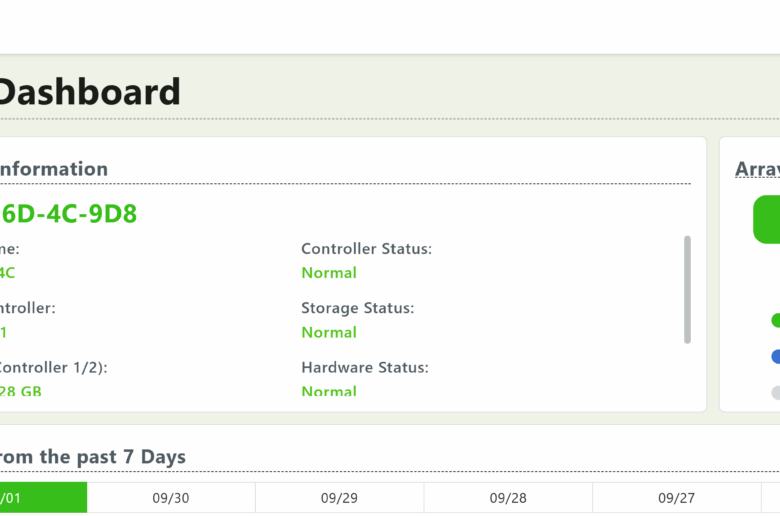780x516 pixels.
Task: Select the highlighted green 10/01 date tab
Action: [x=43, y=498]
